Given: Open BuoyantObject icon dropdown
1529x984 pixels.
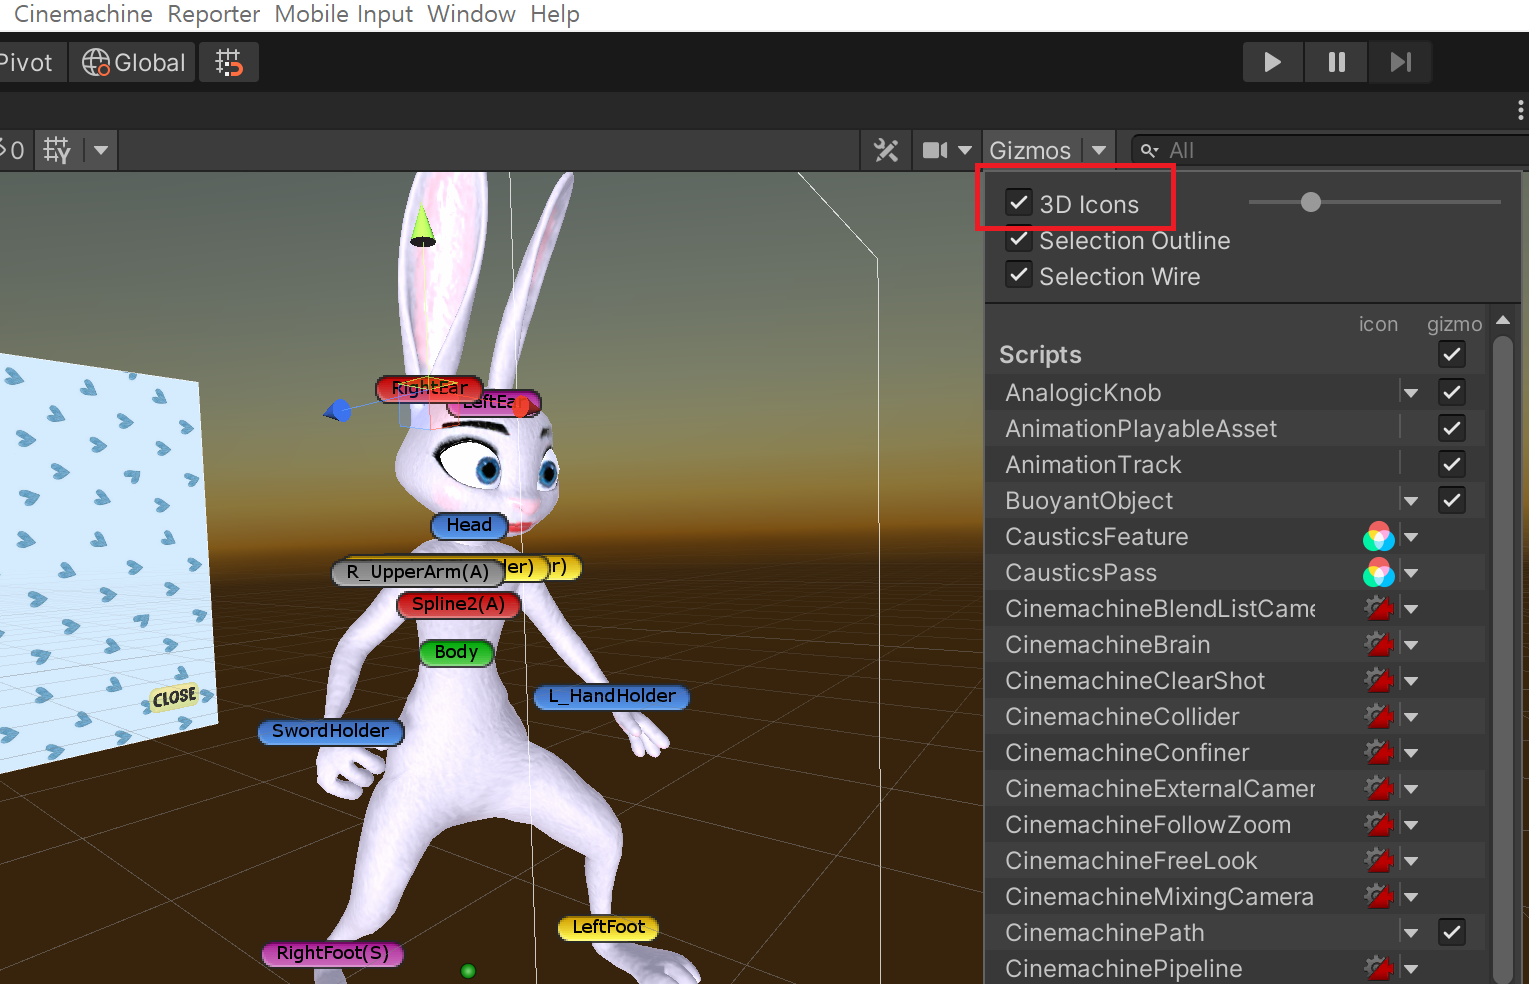Looking at the screenshot, I should pyautogui.click(x=1411, y=501).
